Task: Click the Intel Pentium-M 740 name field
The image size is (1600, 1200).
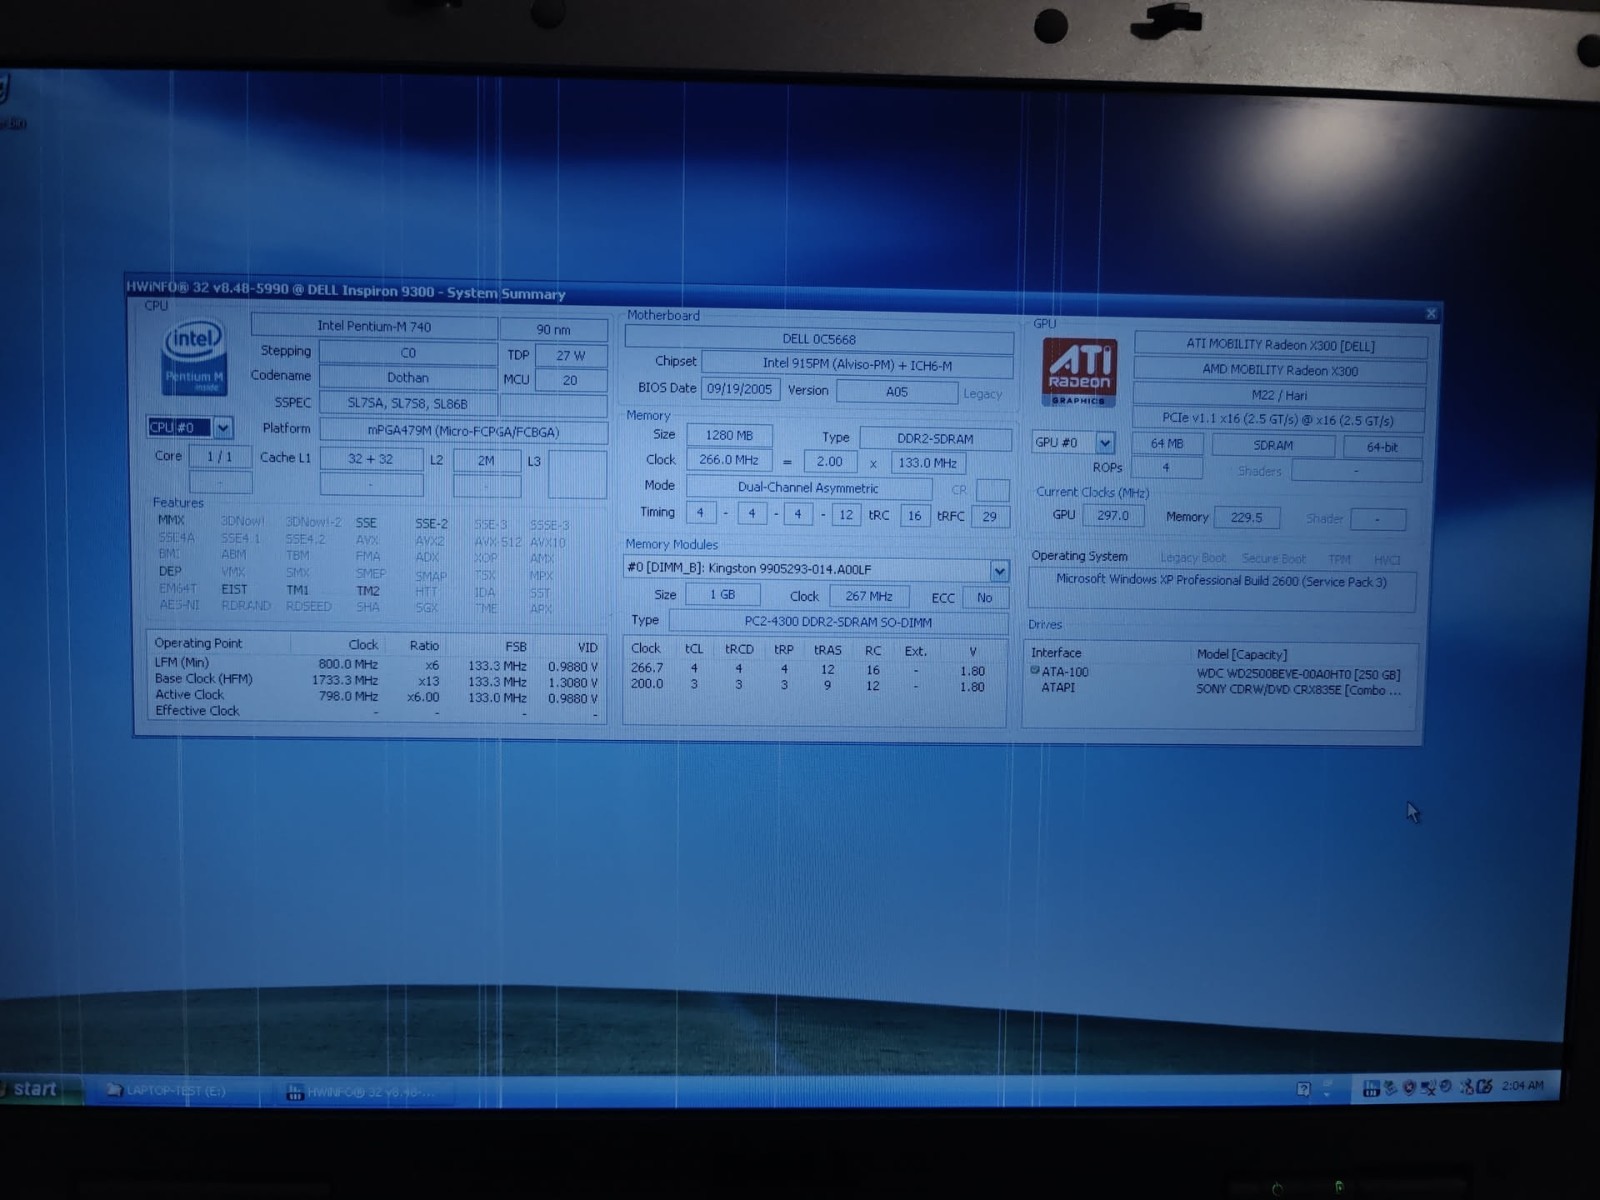Action: [374, 326]
